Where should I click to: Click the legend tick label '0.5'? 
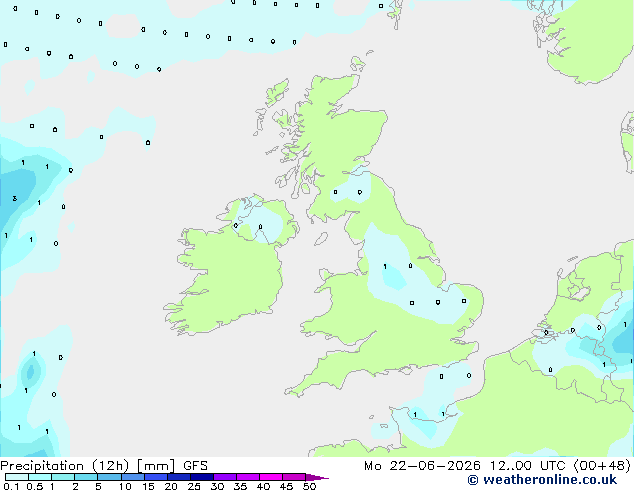click(35, 486)
